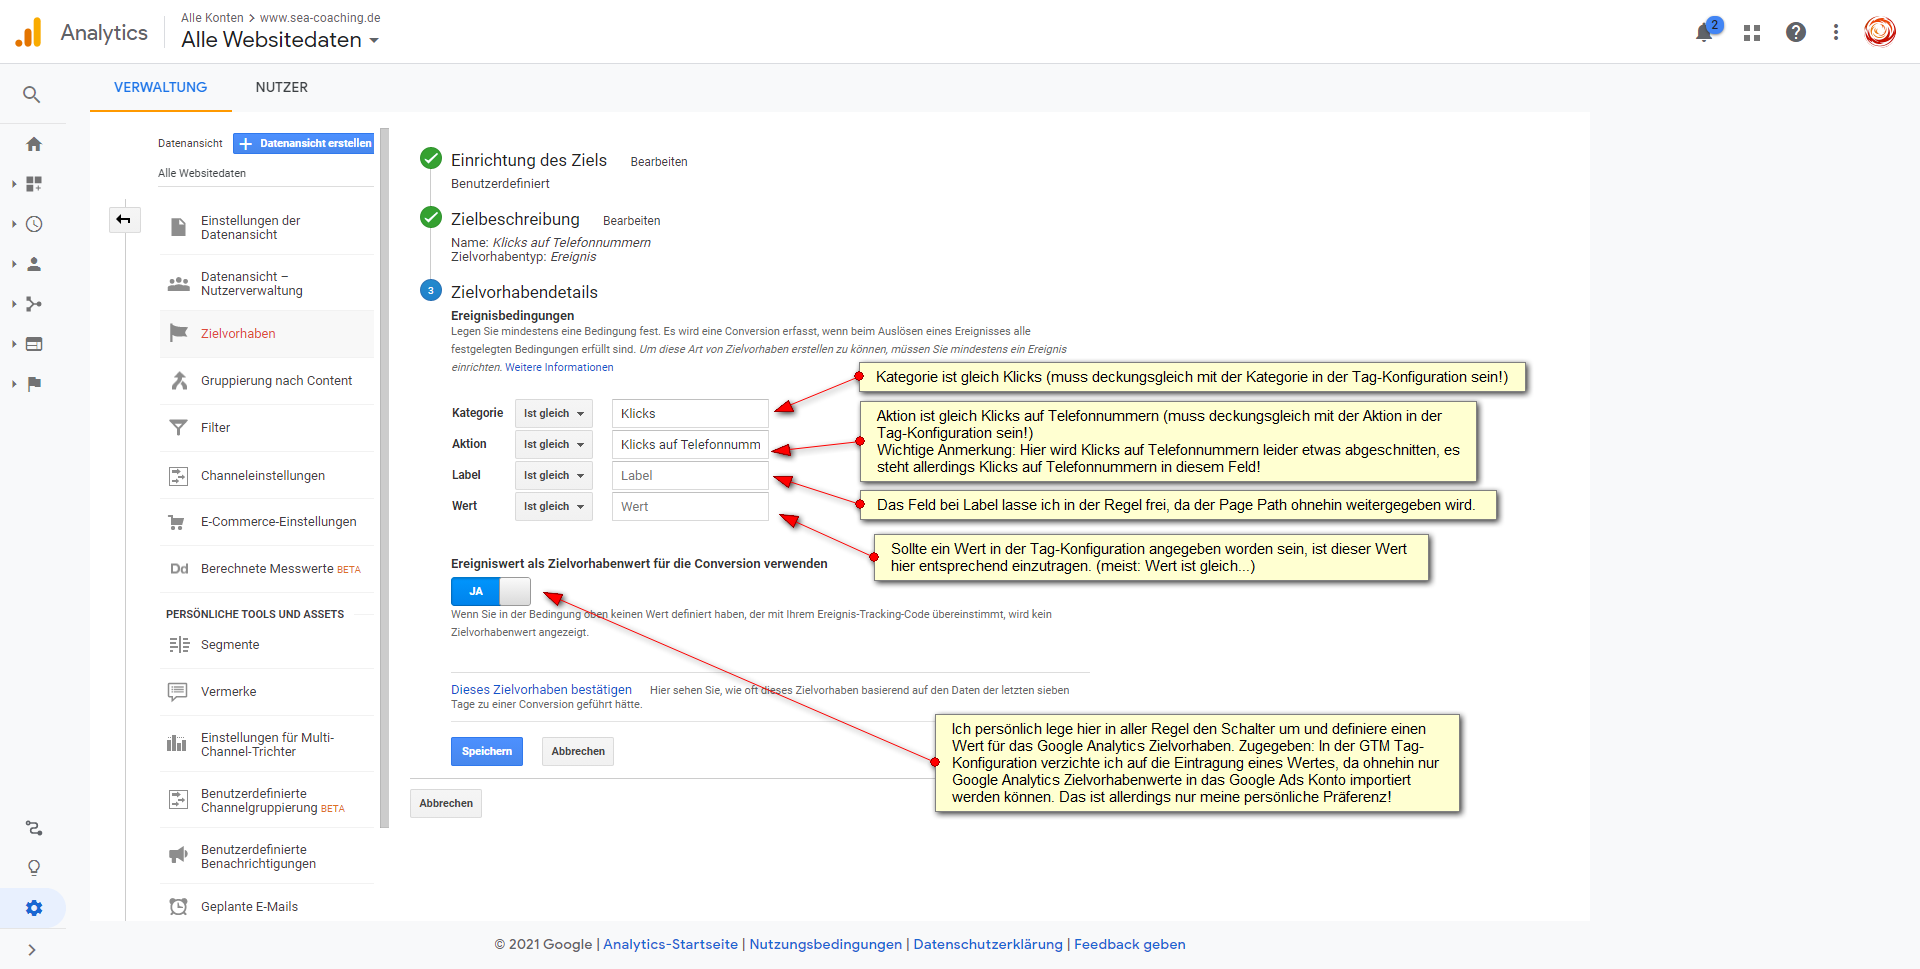The height and width of the screenshot is (969, 1920).
Task: Click Feedback geben footer link
Action: (x=1130, y=944)
